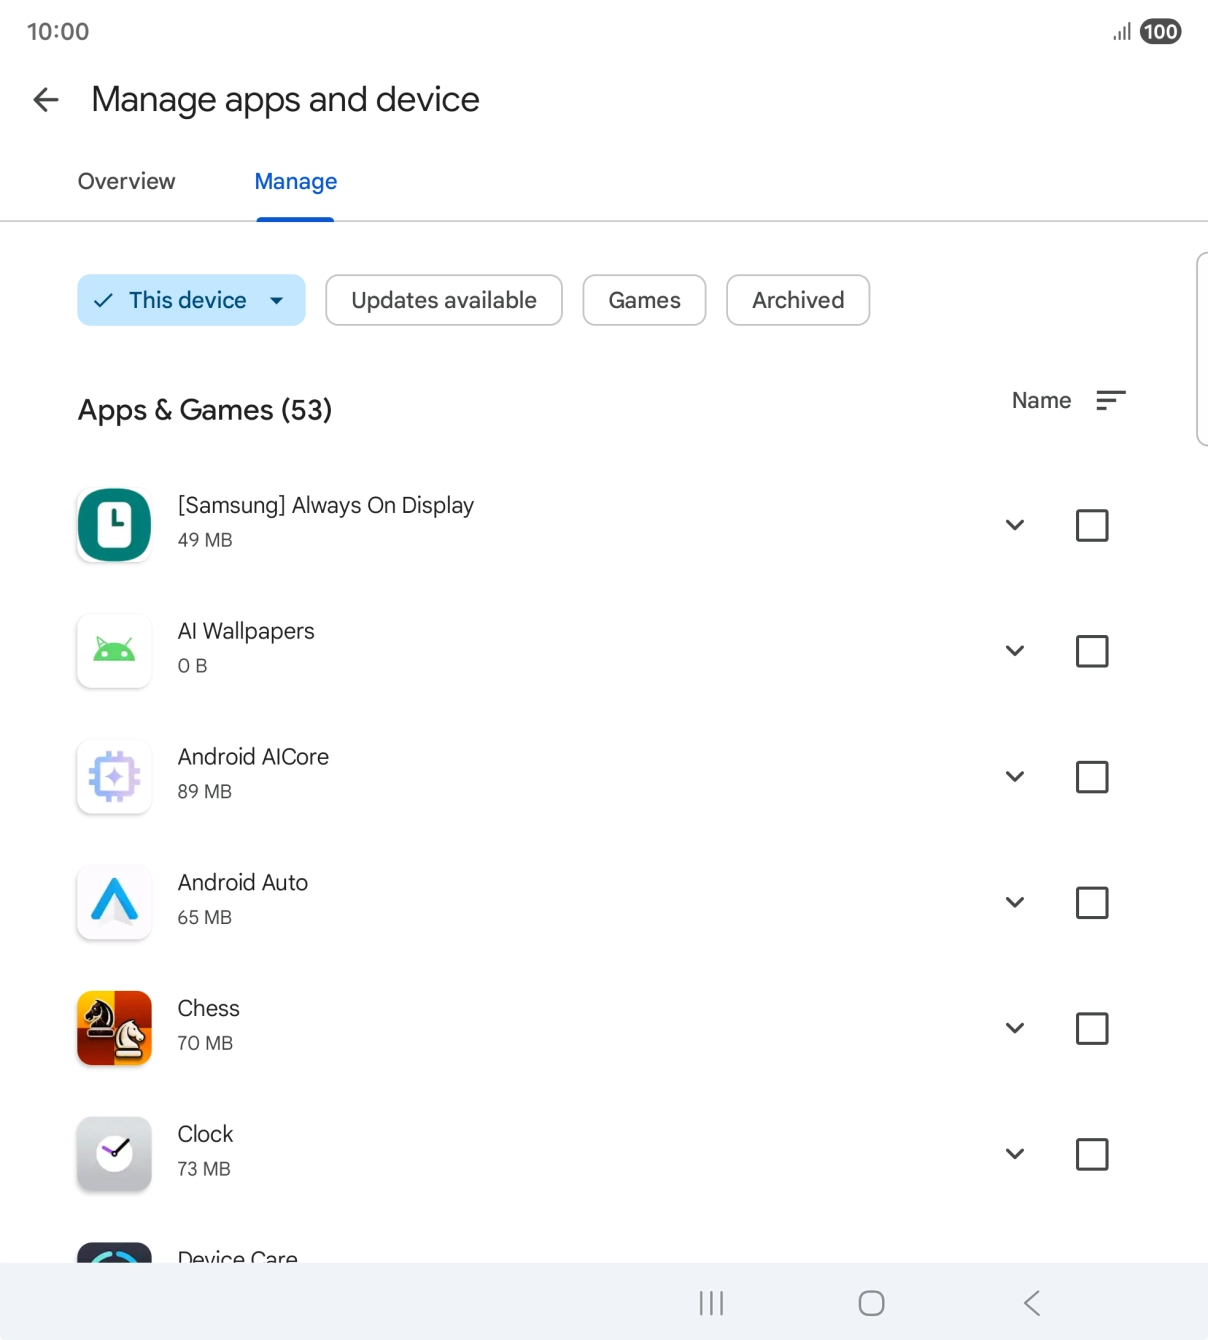This screenshot has height=1340, width=1208.
Task: Select the Android AICore checkbox
Action: point(1091,777)
